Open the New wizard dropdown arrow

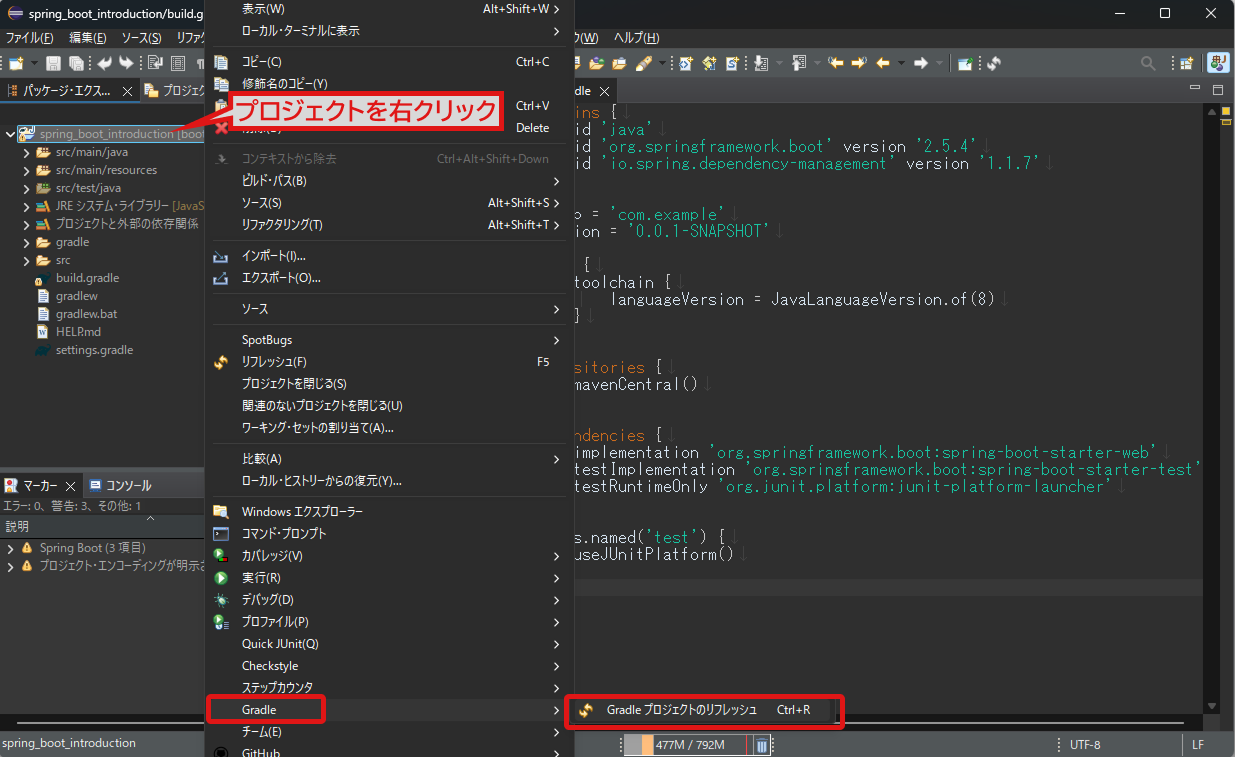[33, 63]
